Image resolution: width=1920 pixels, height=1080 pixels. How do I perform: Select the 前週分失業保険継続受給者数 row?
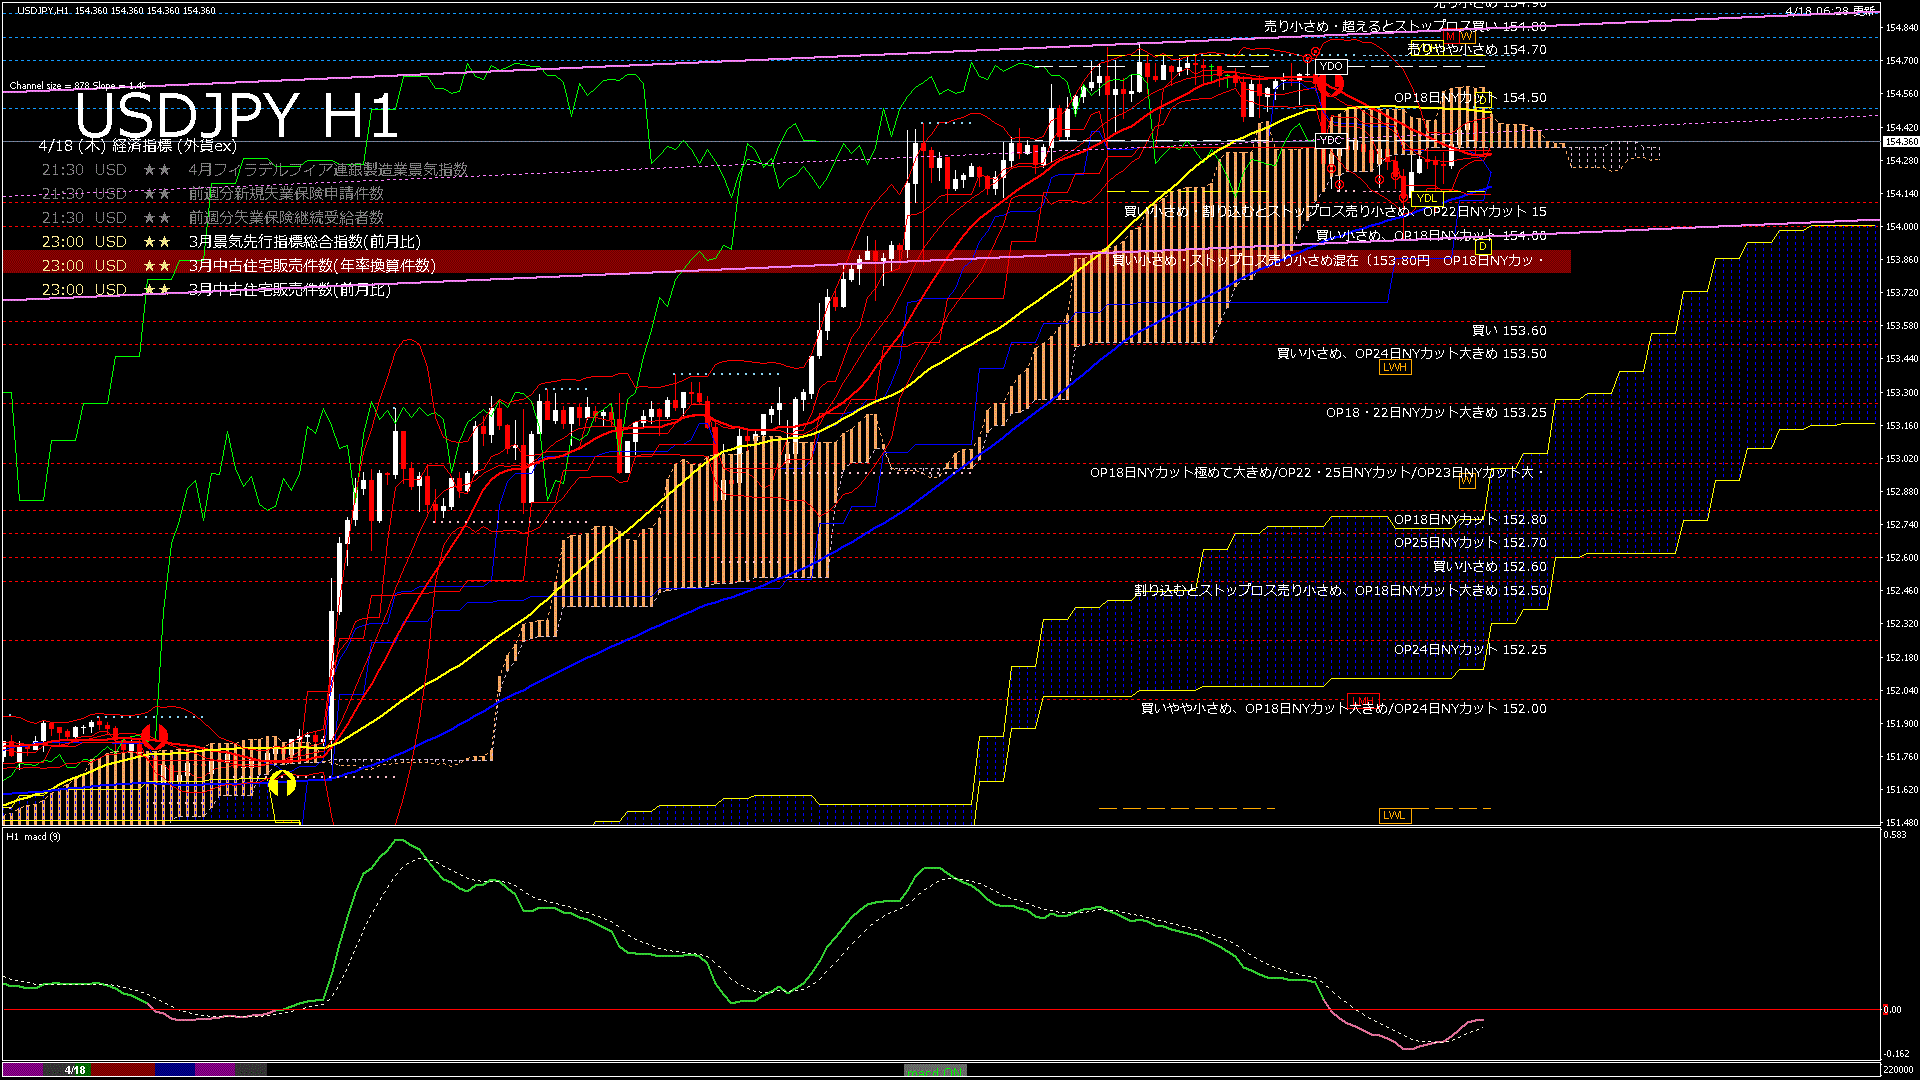point(212,218)
